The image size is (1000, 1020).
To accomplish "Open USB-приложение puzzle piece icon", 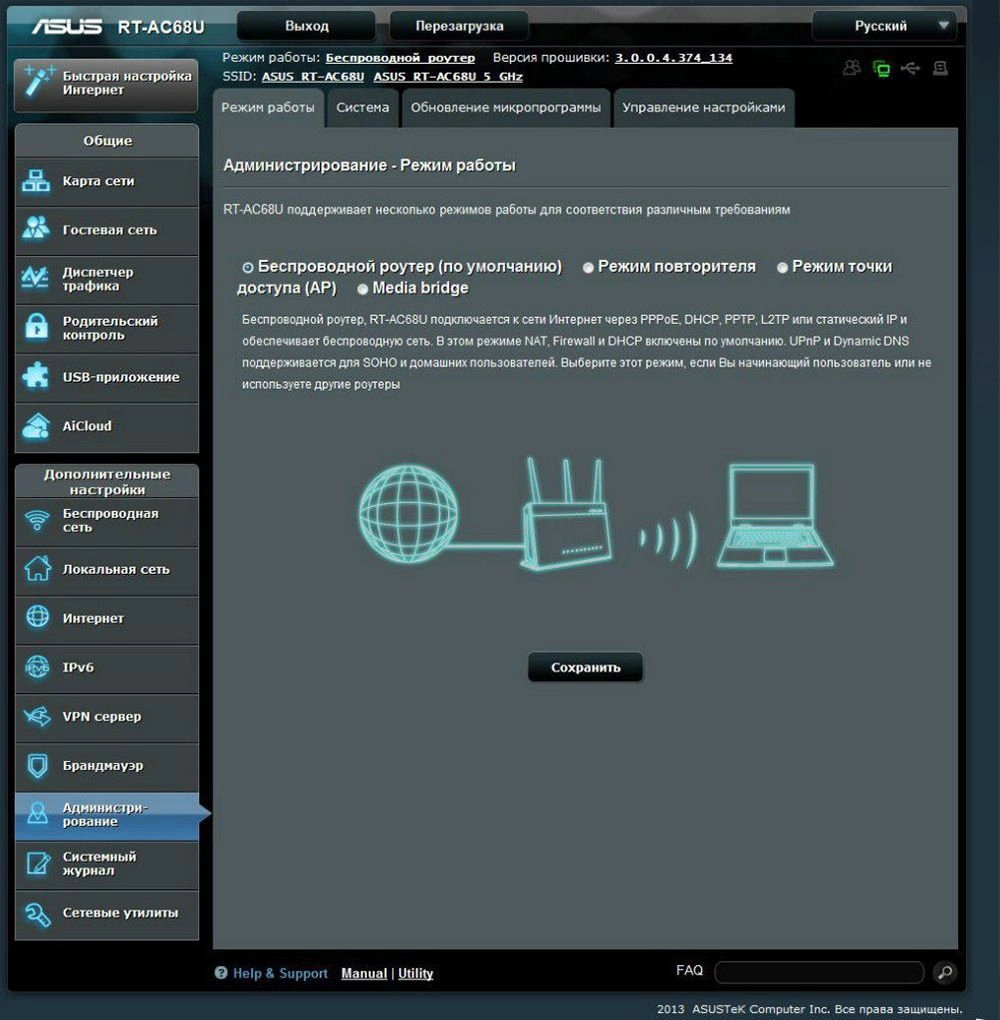I will pyautogui.click(x=36, y=376).
